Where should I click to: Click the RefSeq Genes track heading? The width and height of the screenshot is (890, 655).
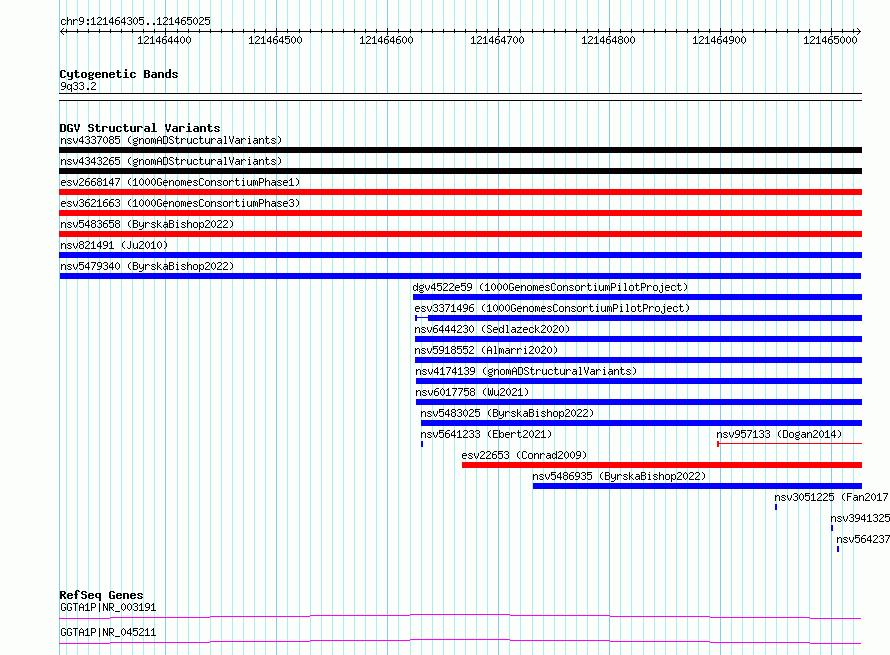pyautogui.click(x=101, y=595)
